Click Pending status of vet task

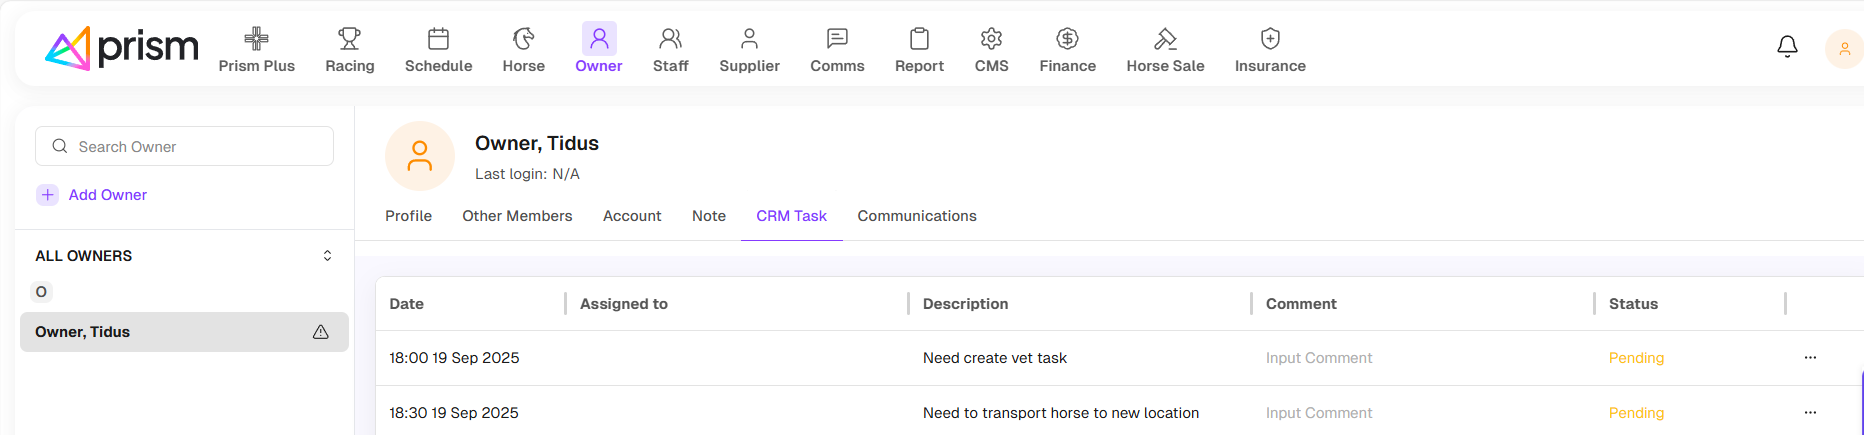(1636, 358)
